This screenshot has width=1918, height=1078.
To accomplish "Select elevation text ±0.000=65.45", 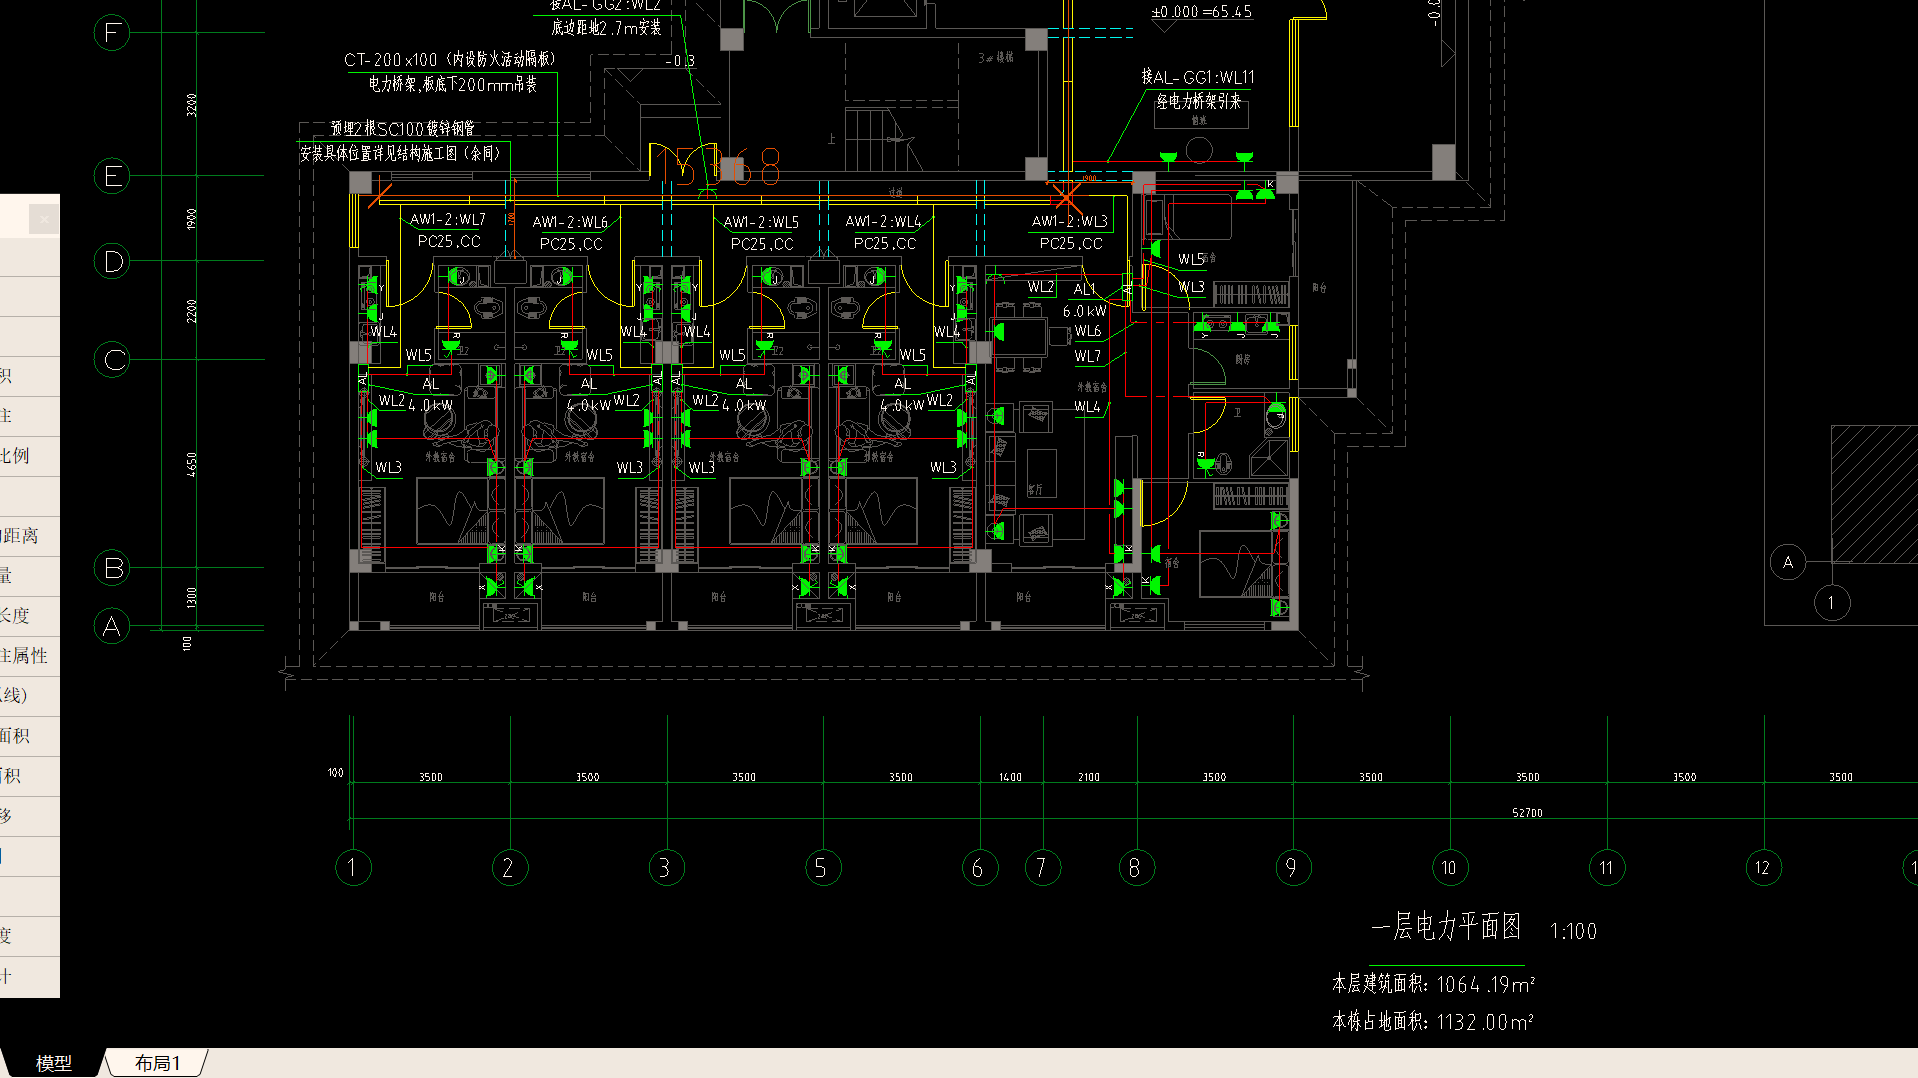I will [1202, 12].
